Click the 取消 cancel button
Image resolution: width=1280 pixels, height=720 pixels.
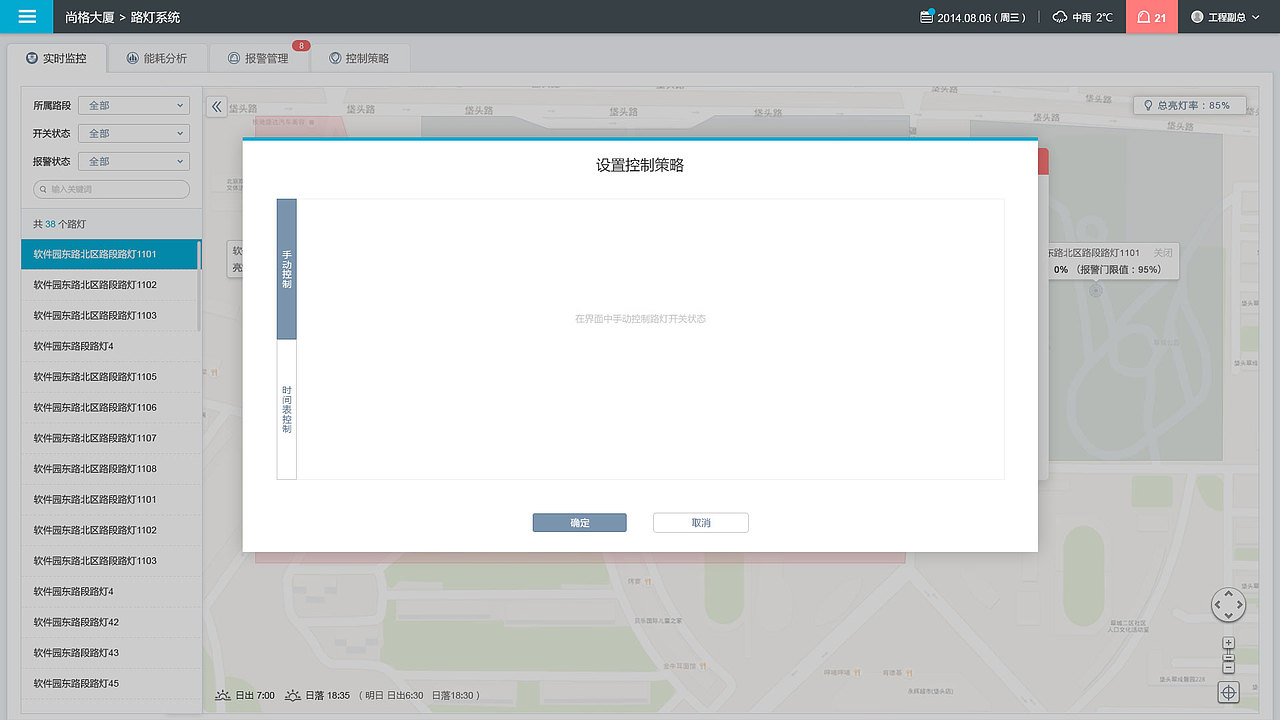click(x=700, y=522)
